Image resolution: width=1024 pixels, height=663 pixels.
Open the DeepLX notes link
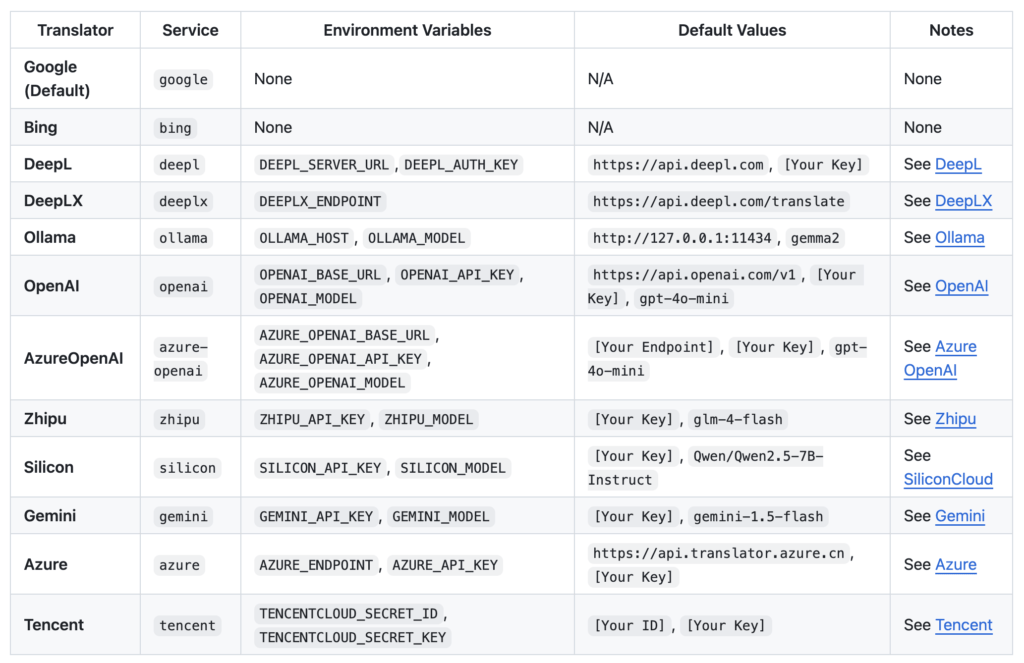pos(963,201)
